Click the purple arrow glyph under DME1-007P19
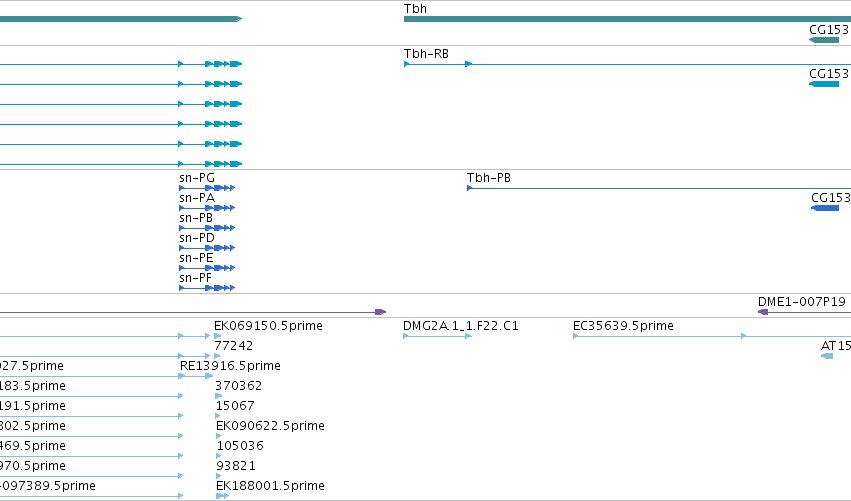The width and height of the screenshot is (851, 501). tap(763, 312)
